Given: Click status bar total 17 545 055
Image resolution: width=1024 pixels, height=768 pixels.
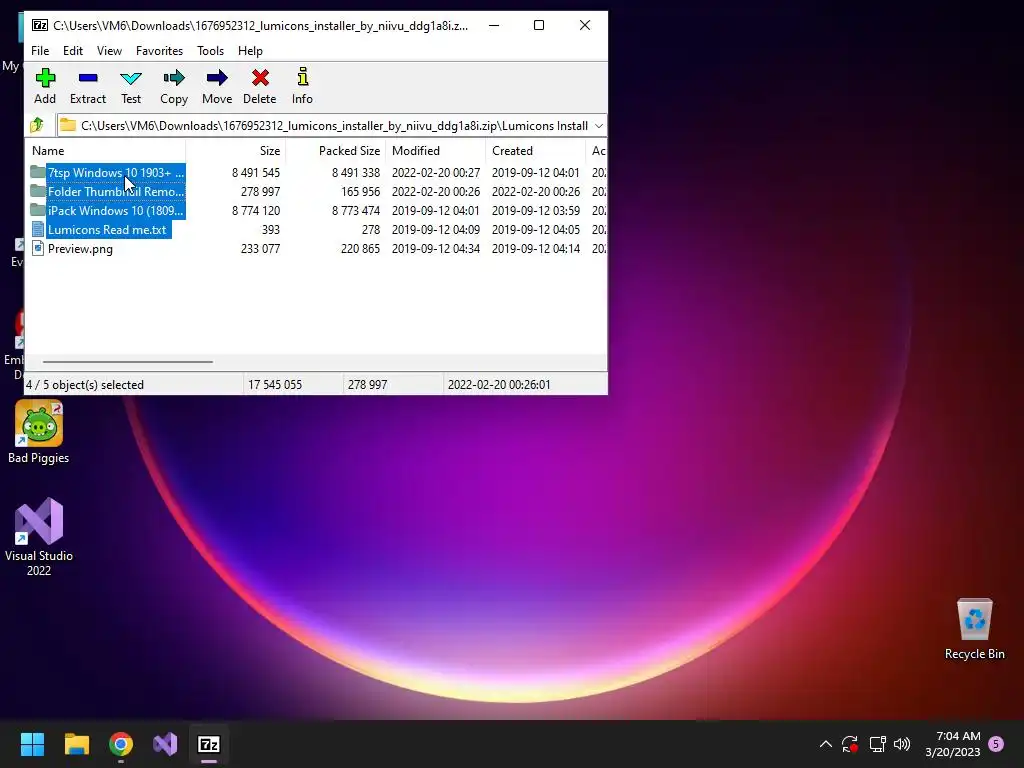Looking at the screenshot, I should coord(275,385).
